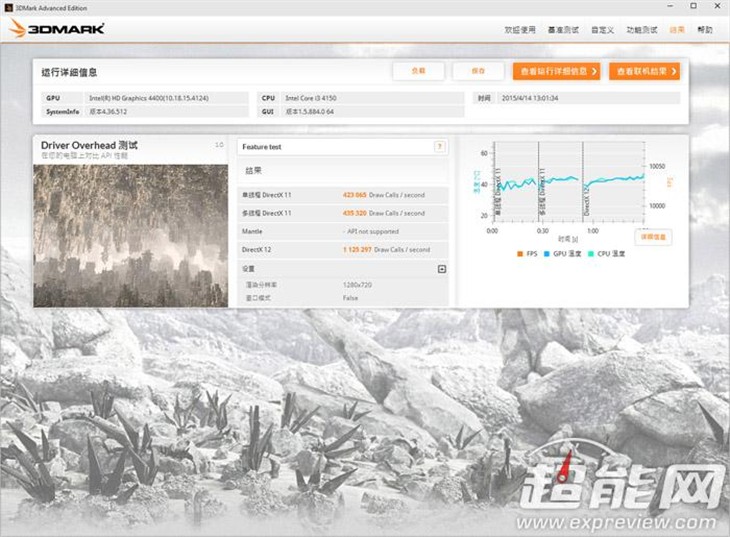Click the windowed mode False value
Screen dimensions: 730x537
(x=350, y=298)
